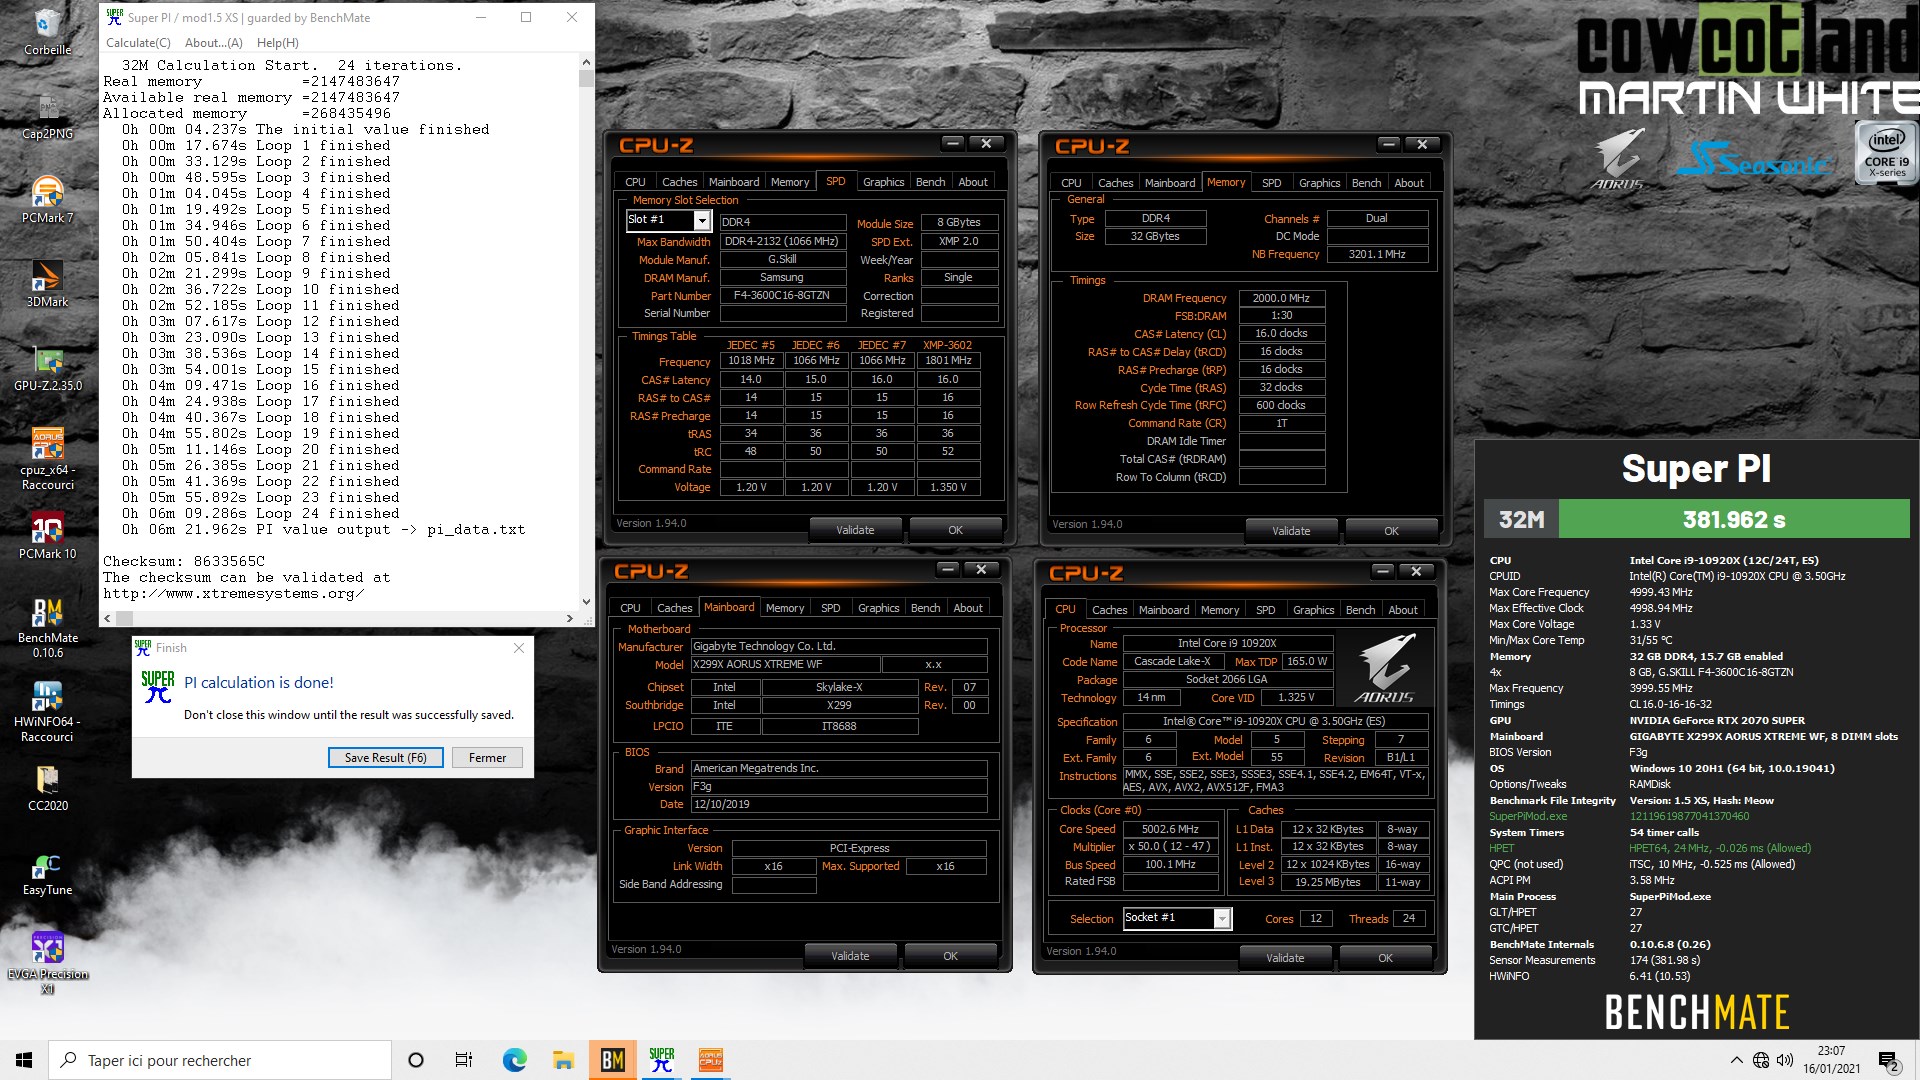Viewport: 1920px width, 1080px height.
Task: Open HWiNFO64 Raccourci desktop shortcut
Action: coord(47,711)
